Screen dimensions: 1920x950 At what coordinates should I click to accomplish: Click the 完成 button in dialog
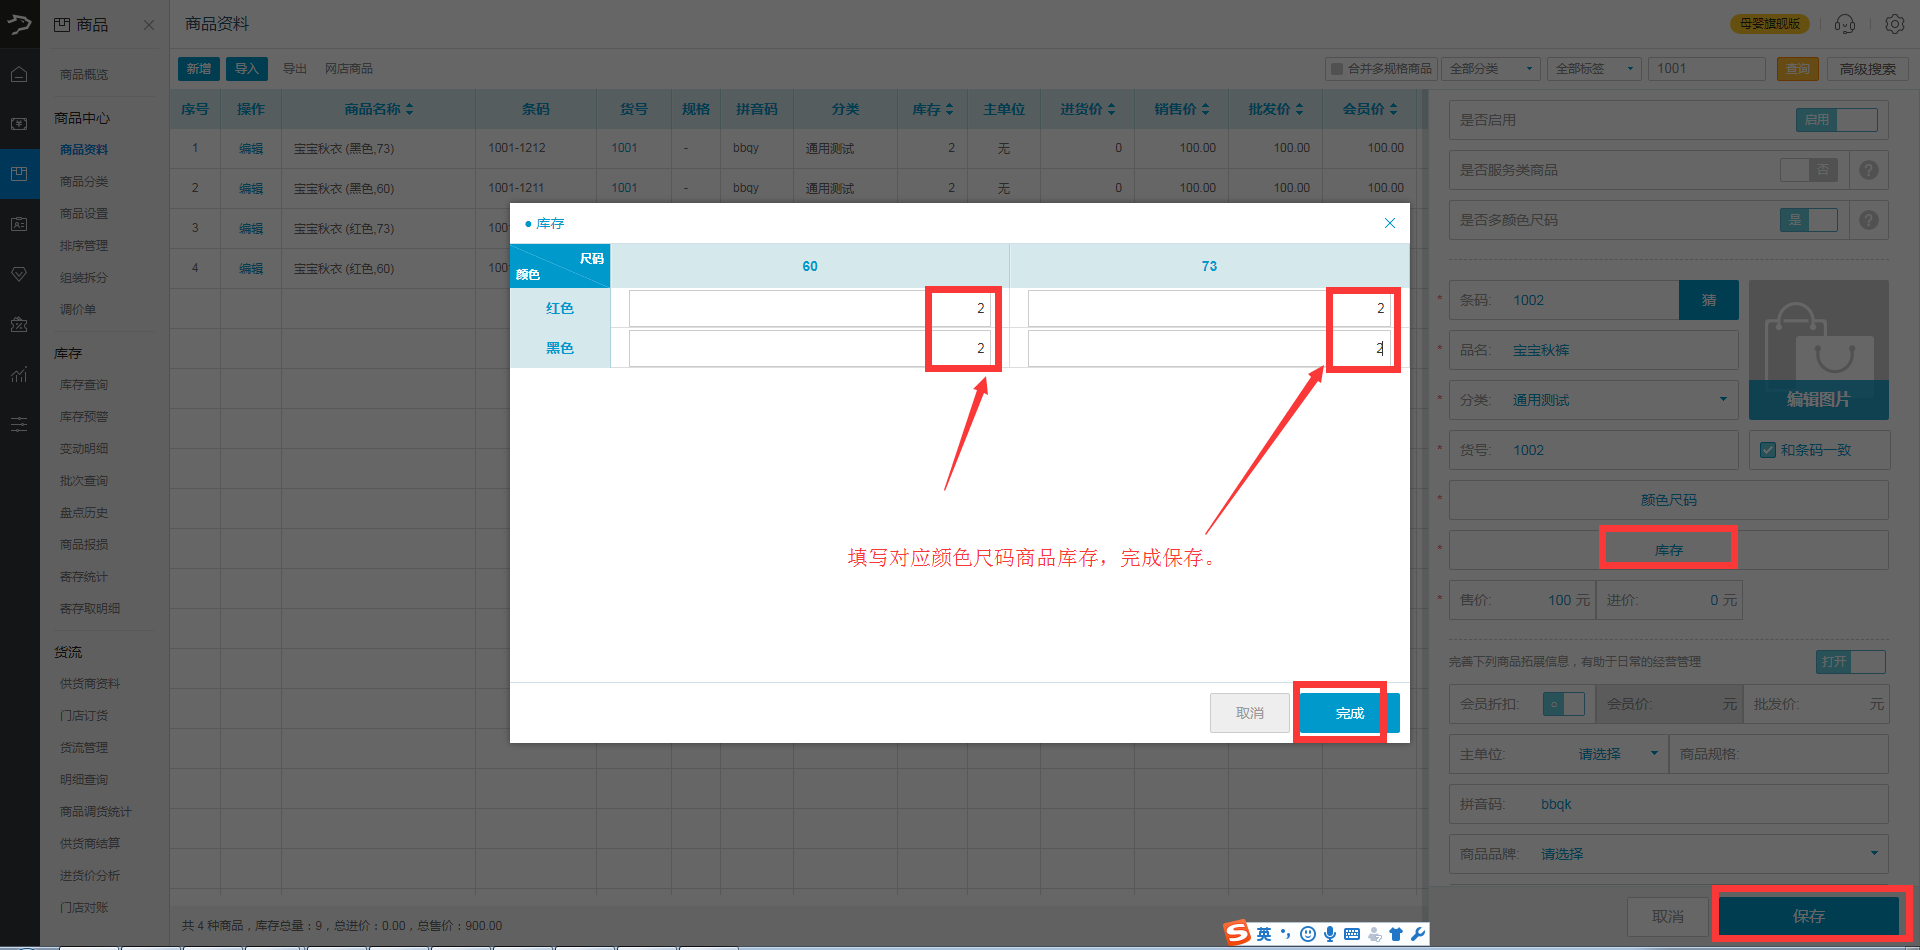coord(1349,713)
